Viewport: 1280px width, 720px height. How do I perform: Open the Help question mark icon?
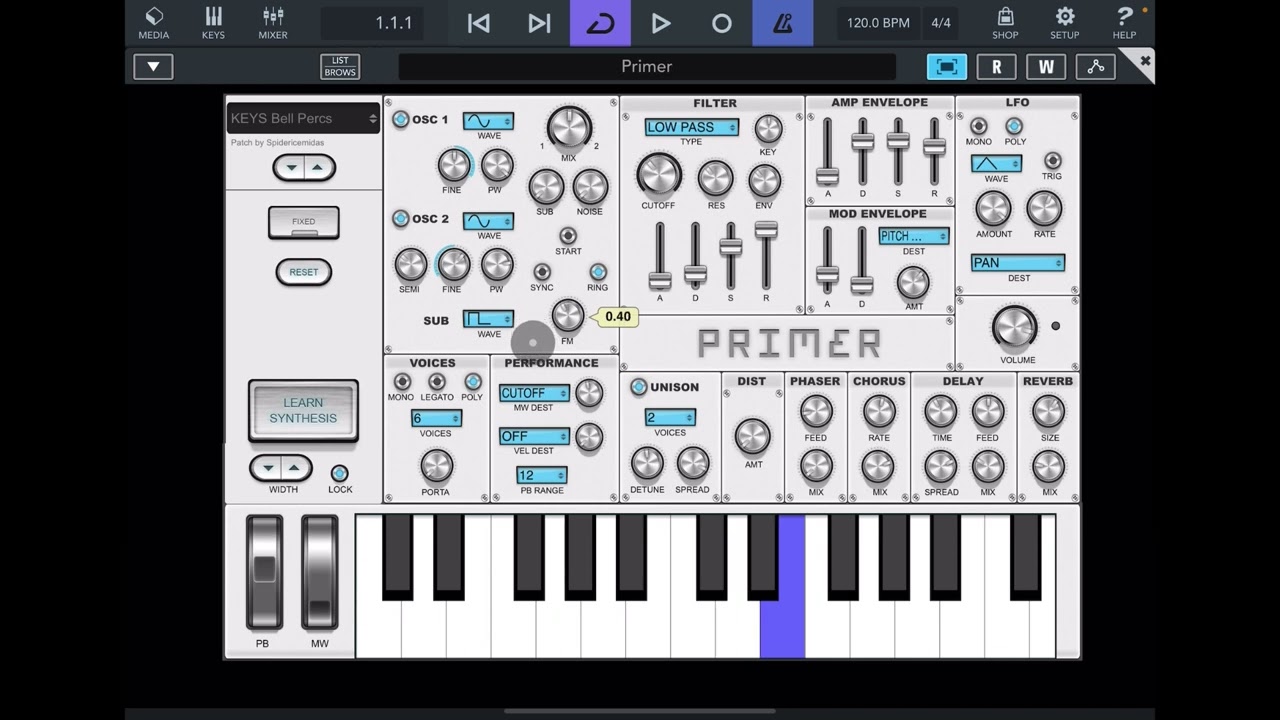[x=1125, y=23]
